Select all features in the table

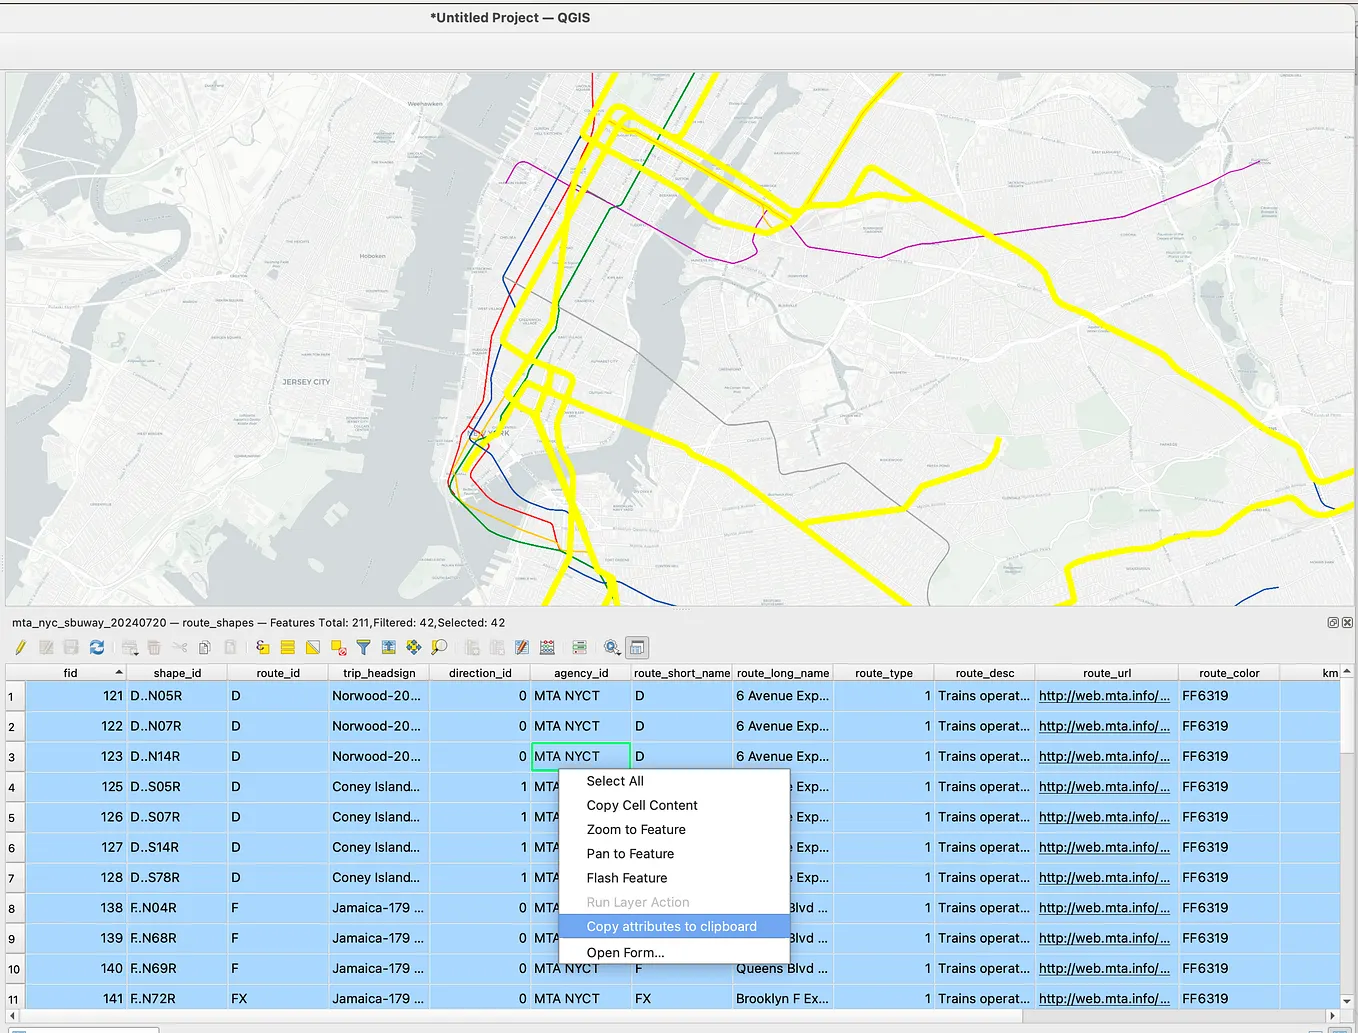click(x=287, y=647)
